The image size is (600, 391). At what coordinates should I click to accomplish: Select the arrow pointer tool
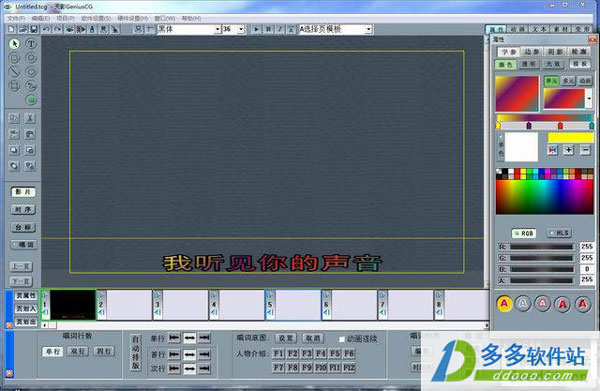[x=14, y=44]
